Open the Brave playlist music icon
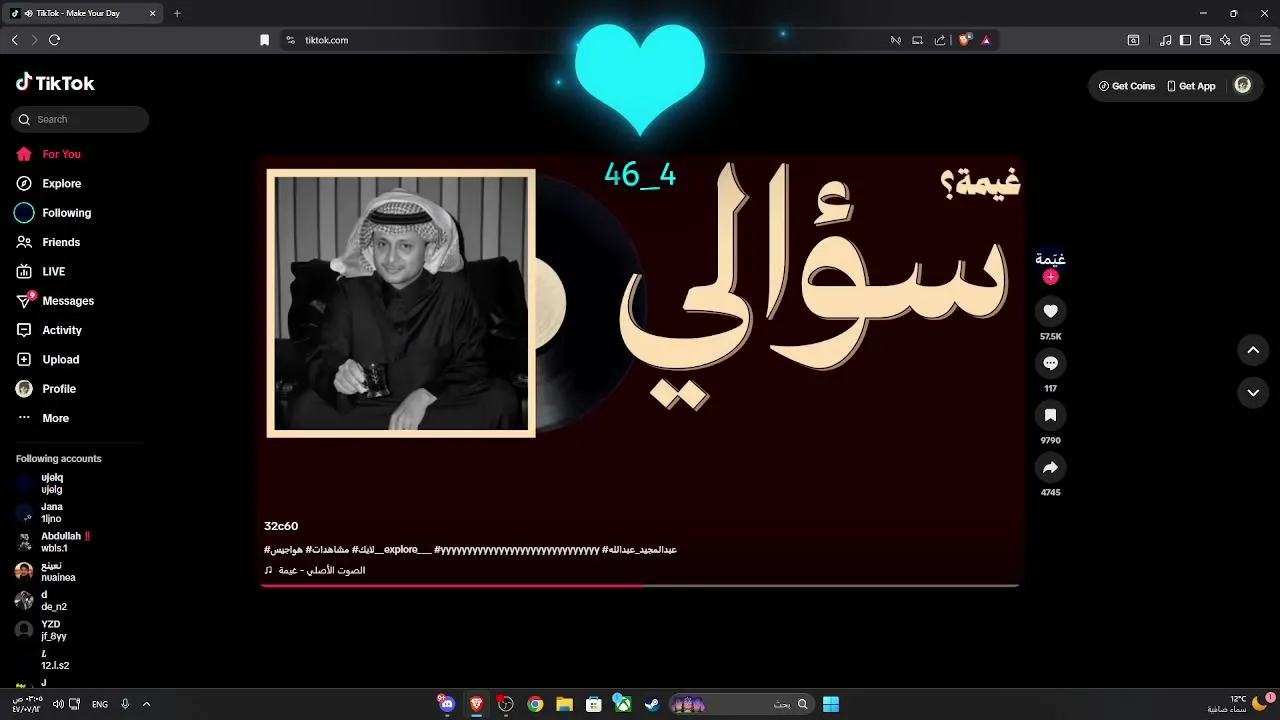The image size is (1280, 720). [1165, 40]
